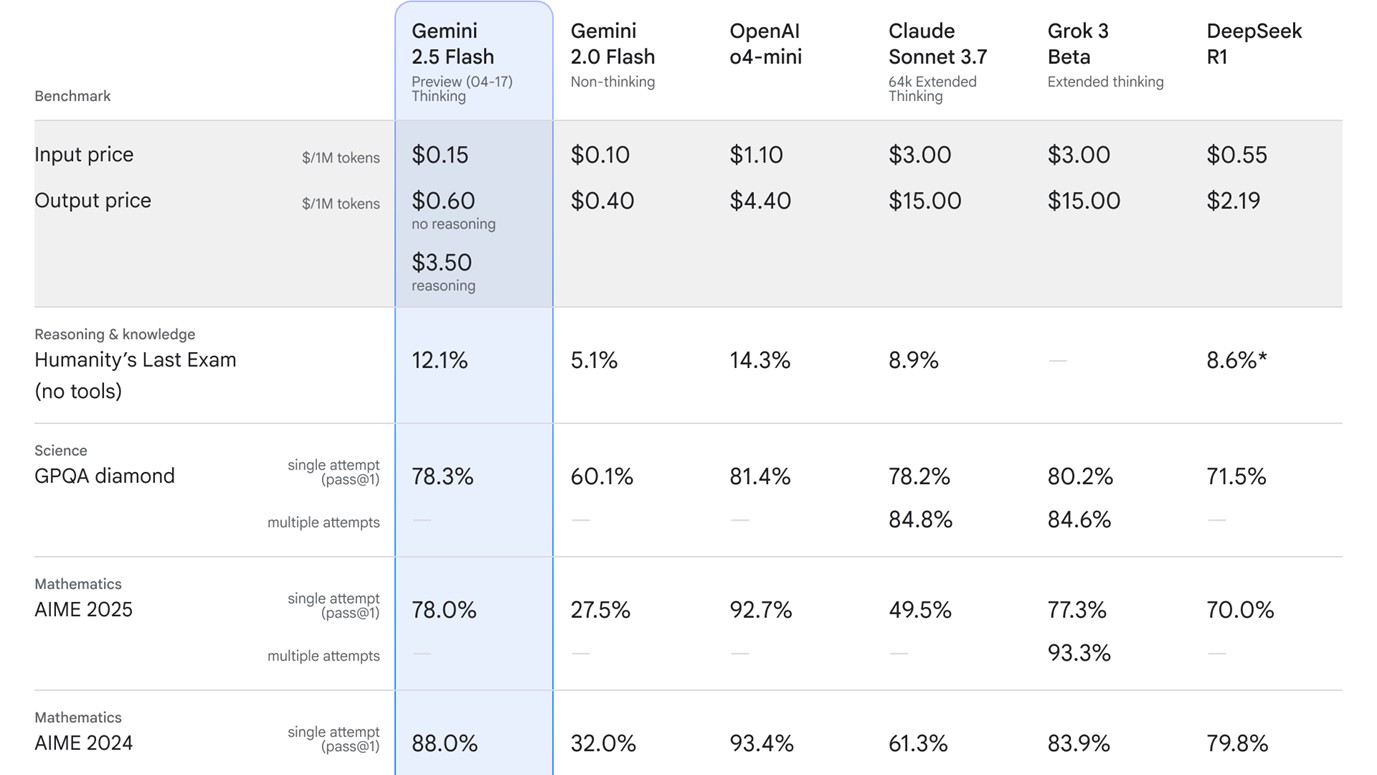
Task: Click the Gemini 2.5 Flash column header
Action: 453,44
